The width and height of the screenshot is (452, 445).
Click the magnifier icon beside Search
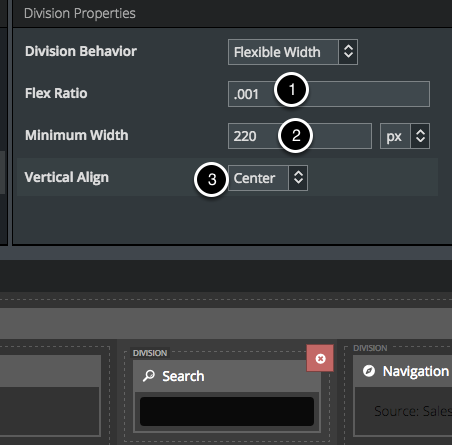click(149, 376)
